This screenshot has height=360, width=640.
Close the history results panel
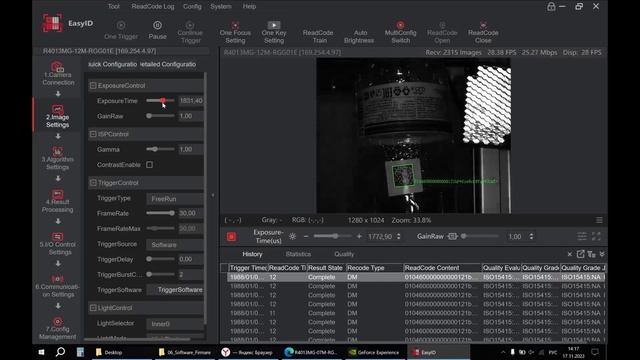[570, 254]
